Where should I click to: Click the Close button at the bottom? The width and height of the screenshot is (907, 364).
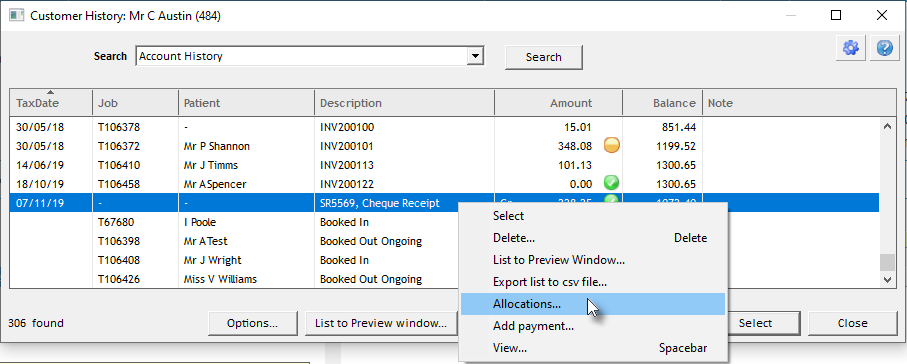852,323
